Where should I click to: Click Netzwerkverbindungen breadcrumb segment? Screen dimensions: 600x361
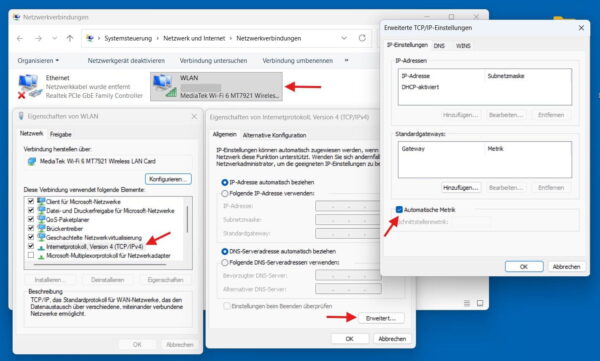coord(269,38)
